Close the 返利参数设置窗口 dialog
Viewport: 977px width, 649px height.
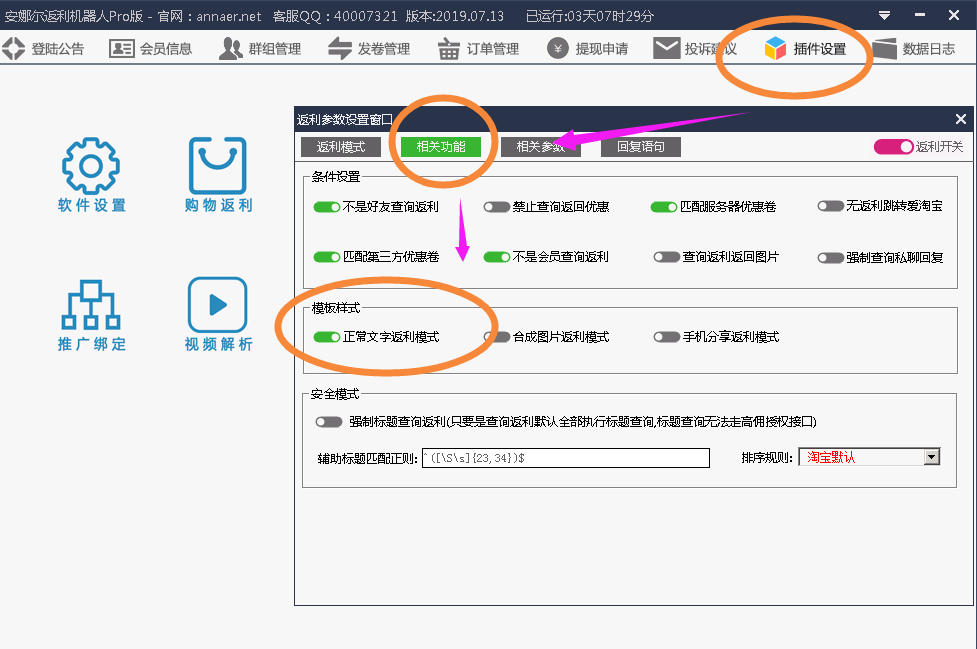[961, 119]
